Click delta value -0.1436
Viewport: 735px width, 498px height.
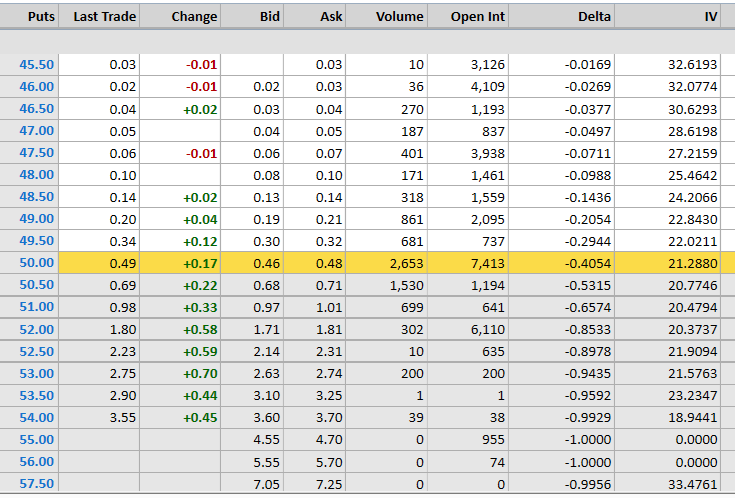click(588, 197)
